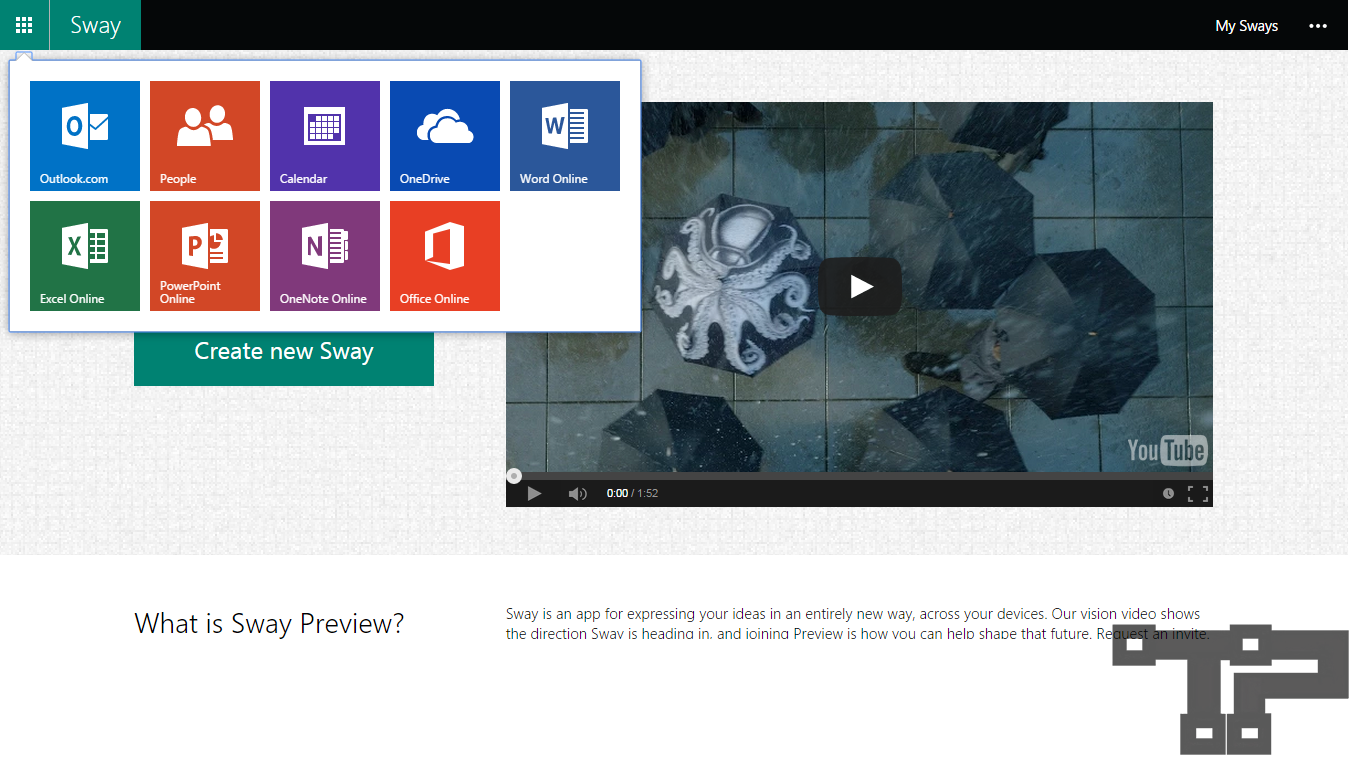Open the Excel Online tile
1366x768 pixels.
(85, 256)
